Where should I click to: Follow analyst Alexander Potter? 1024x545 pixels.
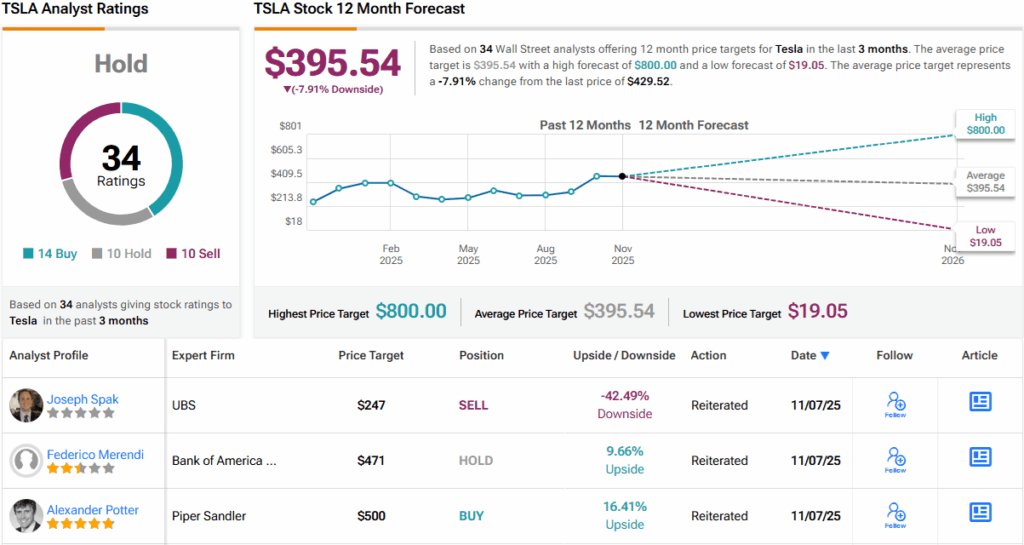pyautogui.click(x=896, y=515)
